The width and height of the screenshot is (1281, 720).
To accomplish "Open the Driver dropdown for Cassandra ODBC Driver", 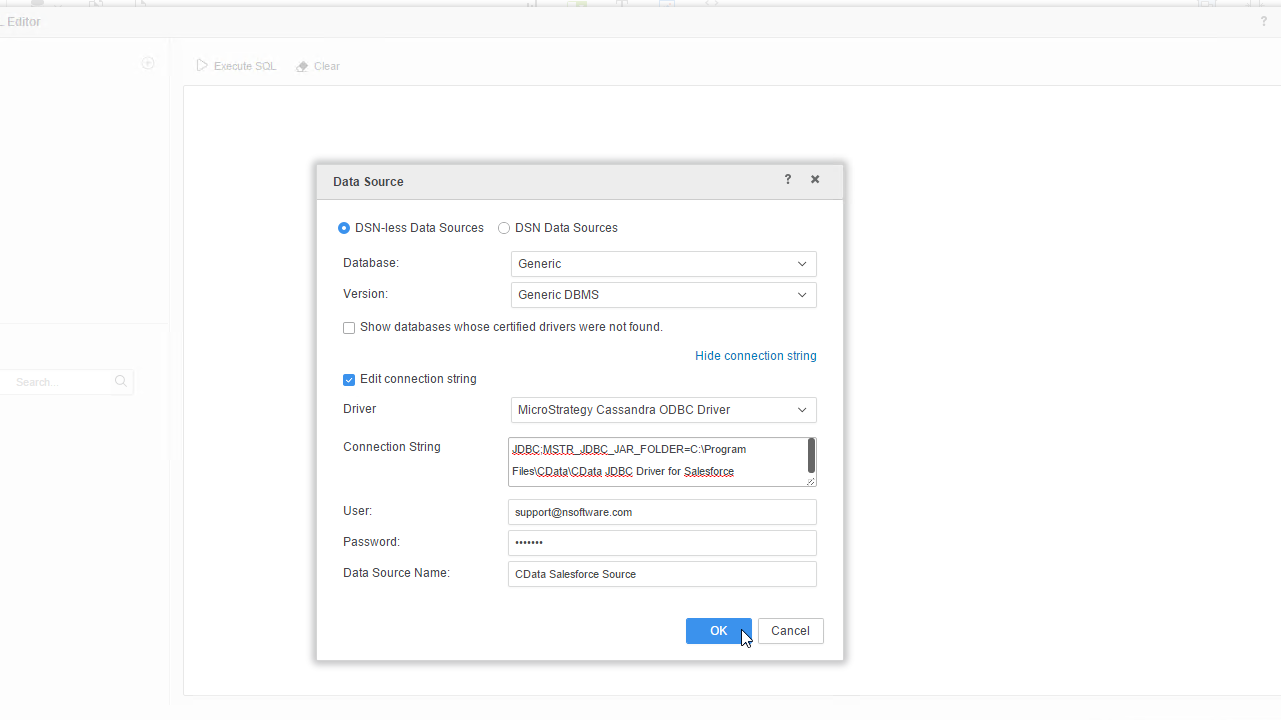I will [663, 409].
